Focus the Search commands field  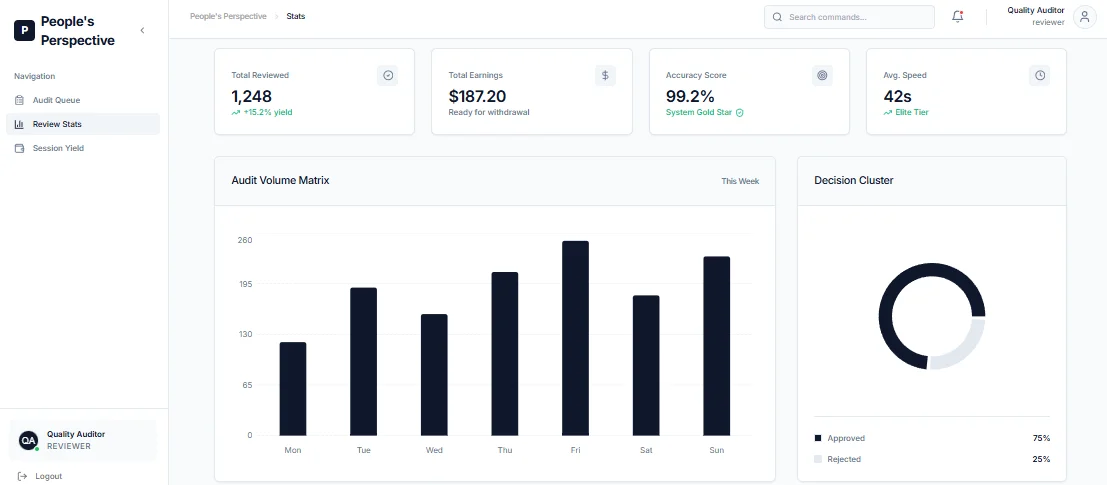(849, 17)
